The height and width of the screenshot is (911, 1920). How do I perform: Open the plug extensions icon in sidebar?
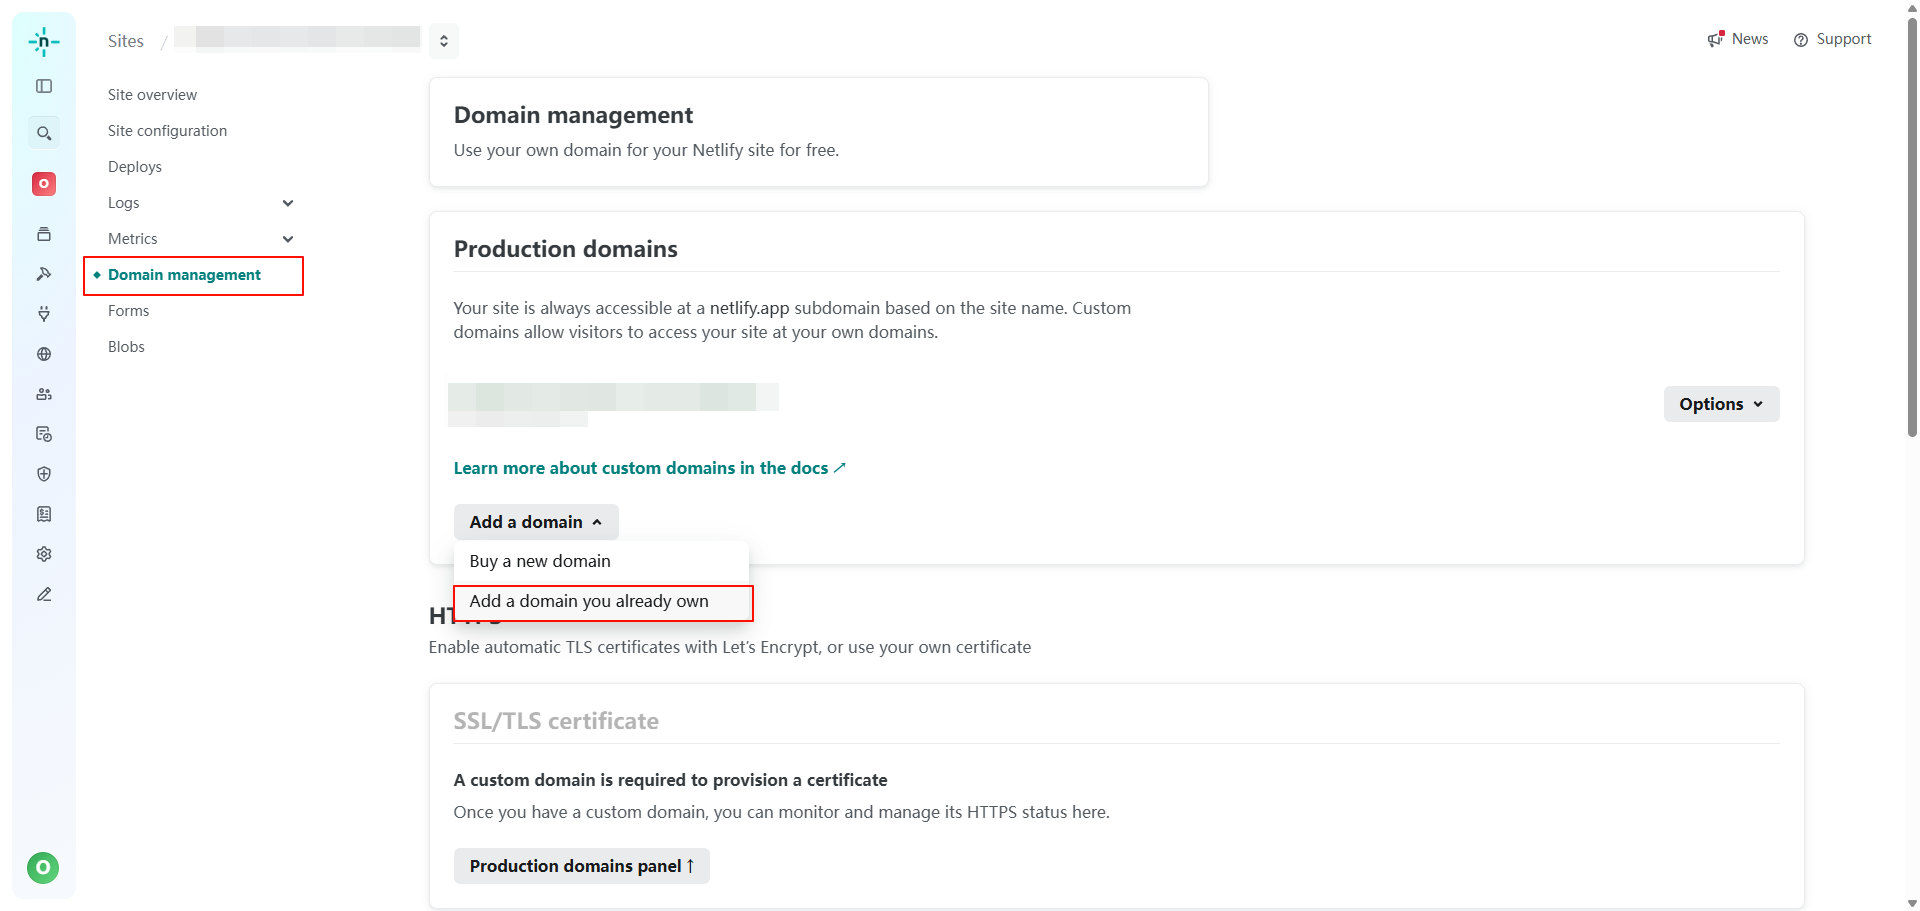(44, 314)
